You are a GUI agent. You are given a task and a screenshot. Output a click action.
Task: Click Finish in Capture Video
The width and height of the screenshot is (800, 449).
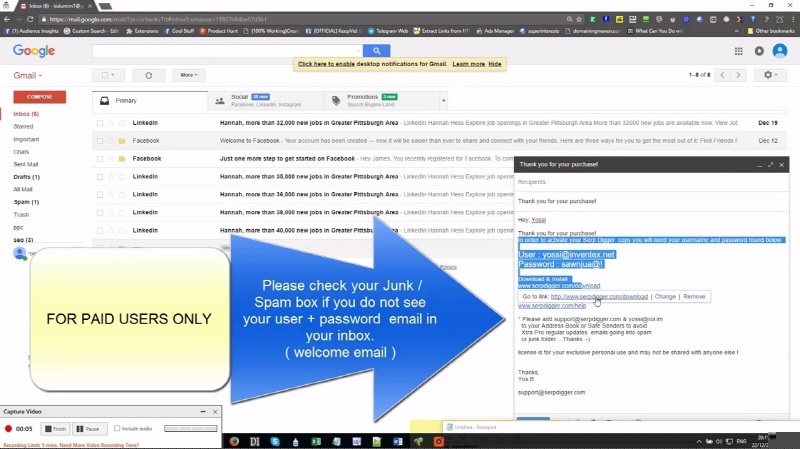(55, 429)
